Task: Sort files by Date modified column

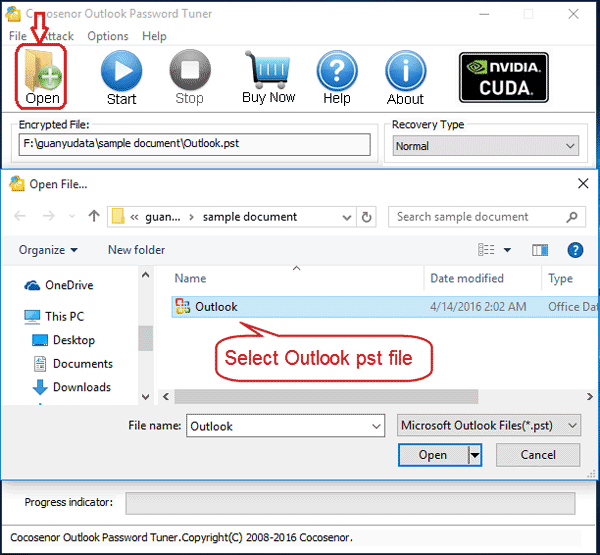Action: pos(466,278)
